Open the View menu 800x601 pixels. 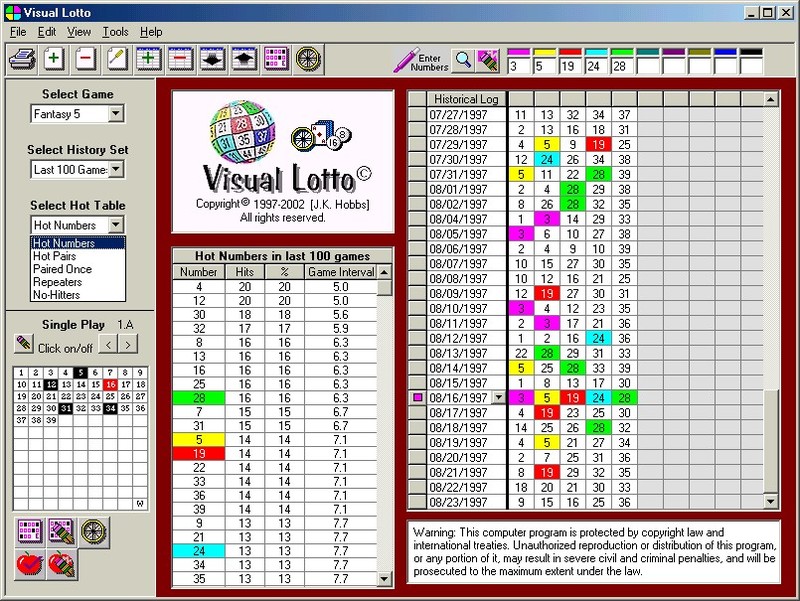tap(79, 32)
